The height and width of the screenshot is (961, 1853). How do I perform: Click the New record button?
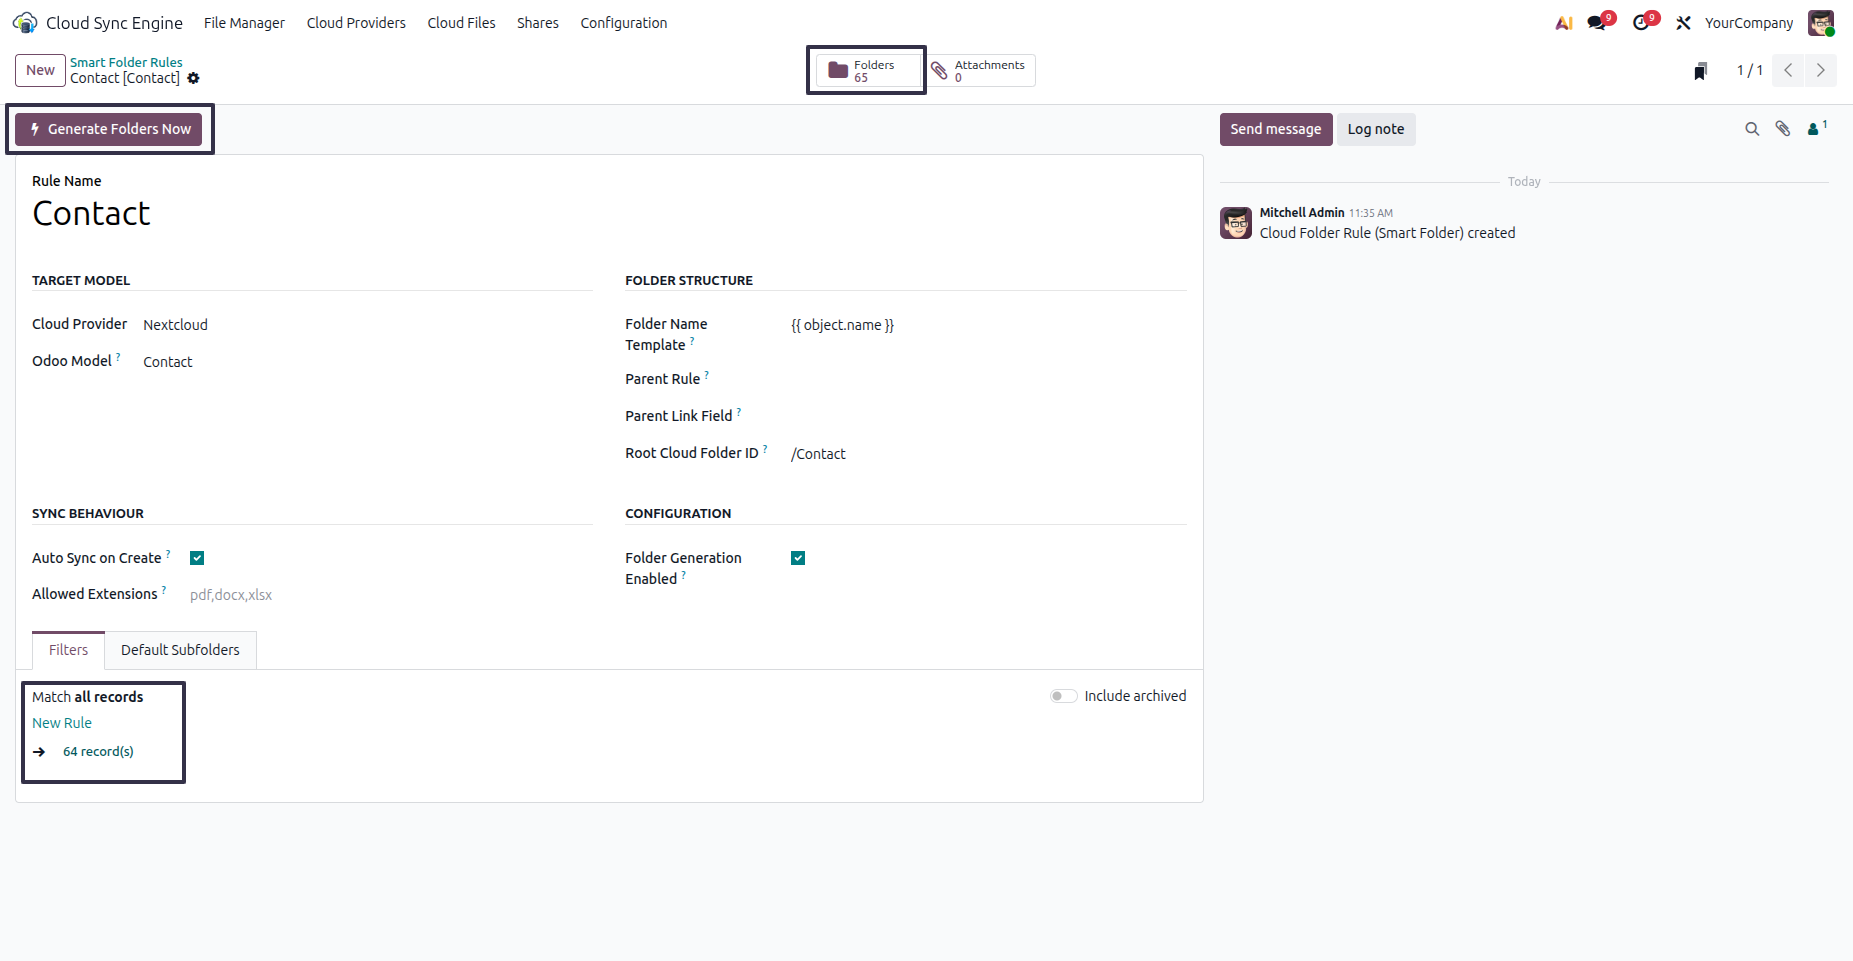40,70
